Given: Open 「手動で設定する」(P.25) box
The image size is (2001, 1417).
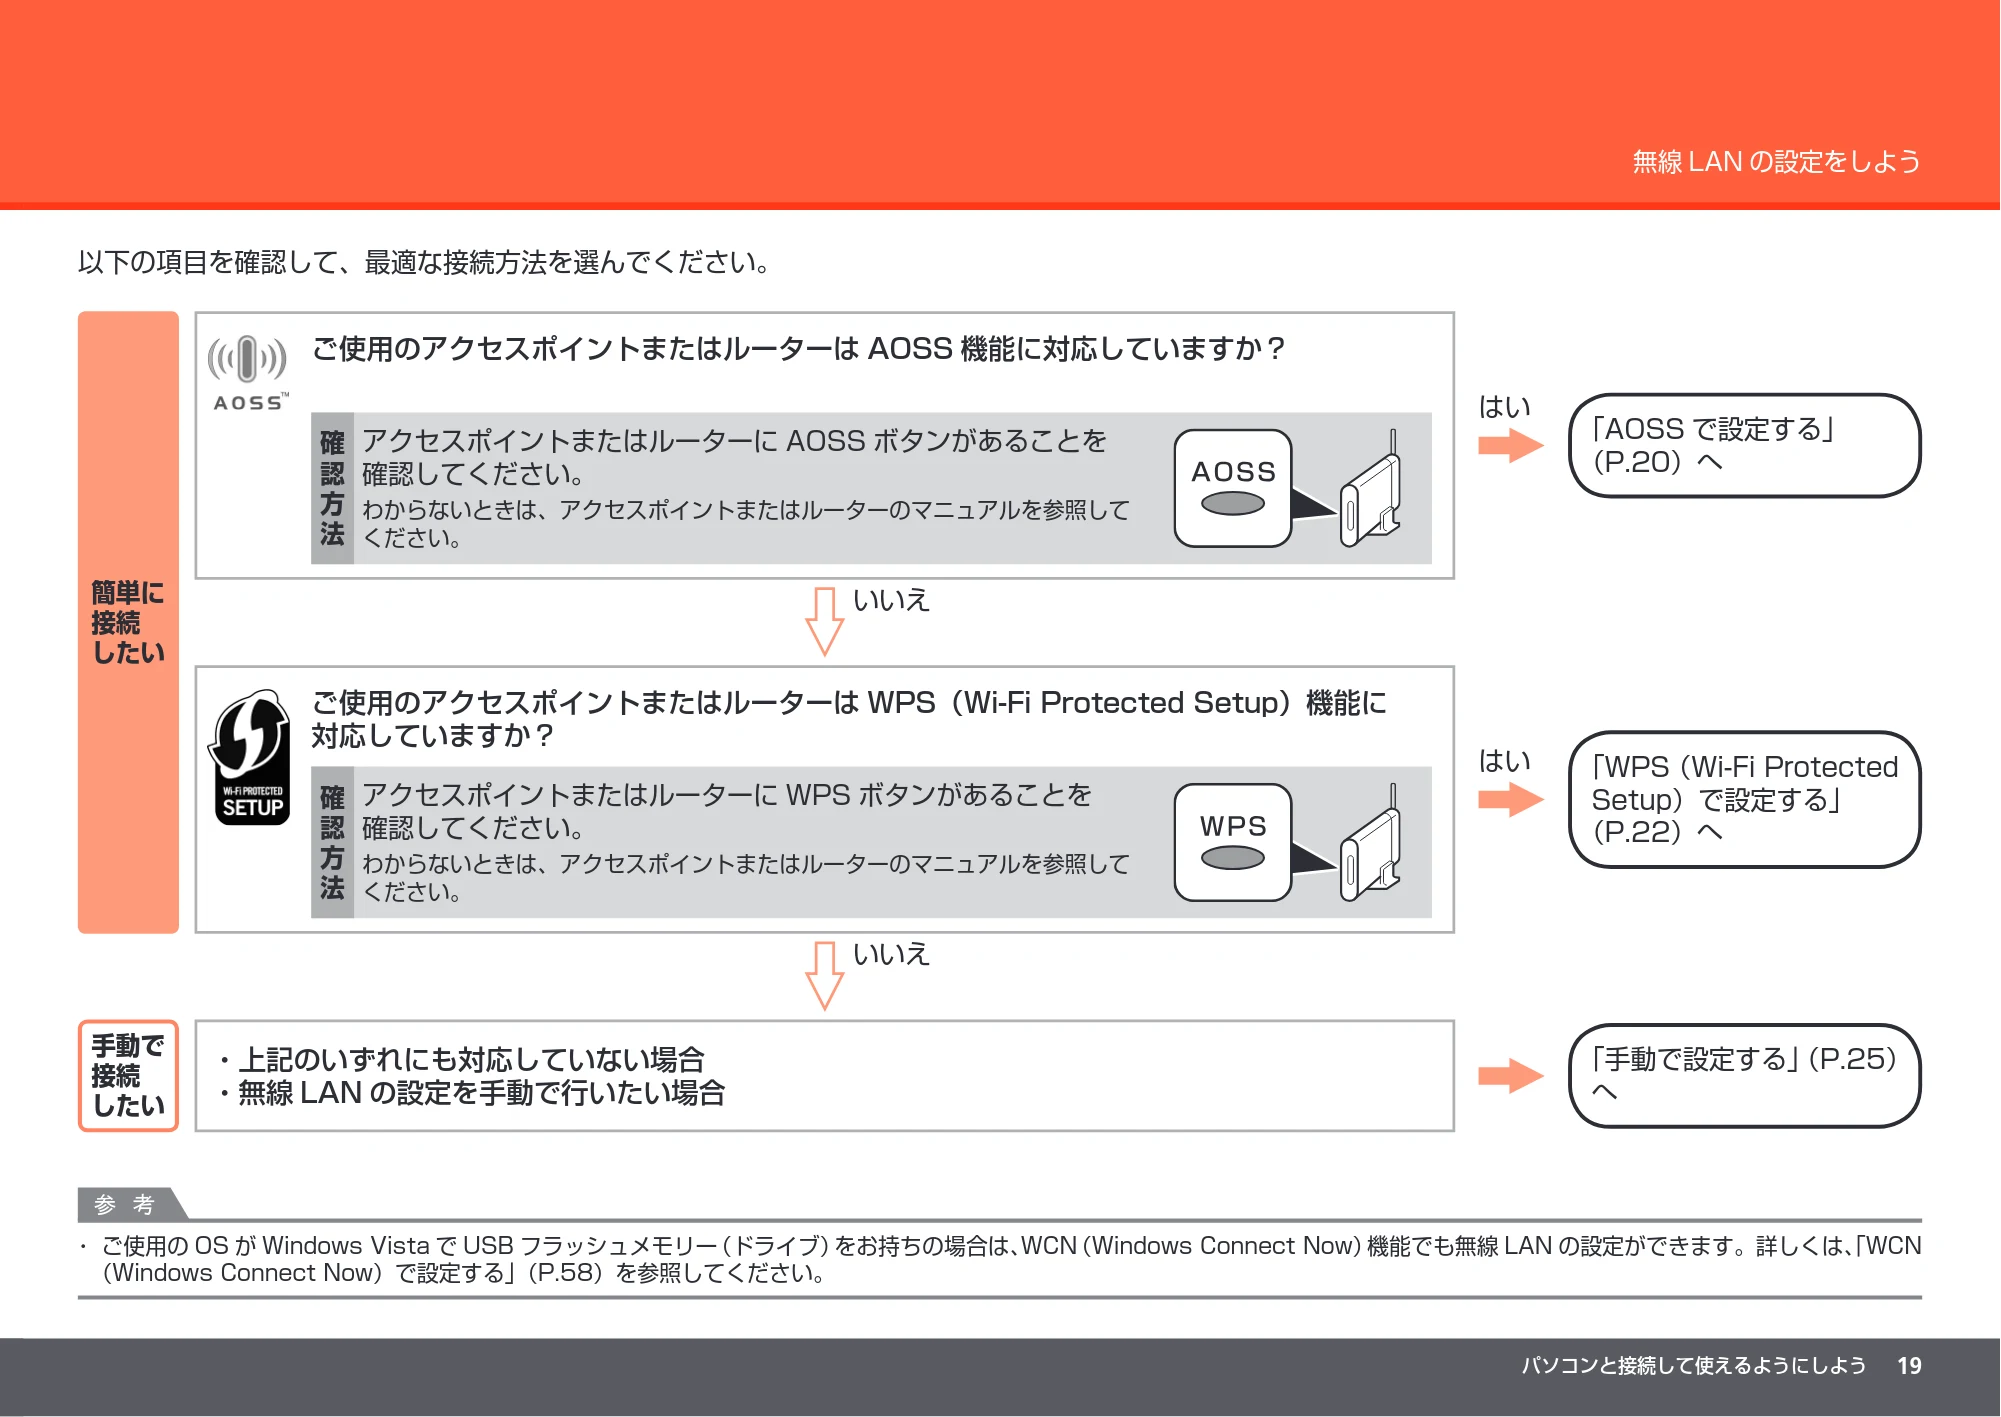Looking at the screenshot, I should tap(1745, 1075).
